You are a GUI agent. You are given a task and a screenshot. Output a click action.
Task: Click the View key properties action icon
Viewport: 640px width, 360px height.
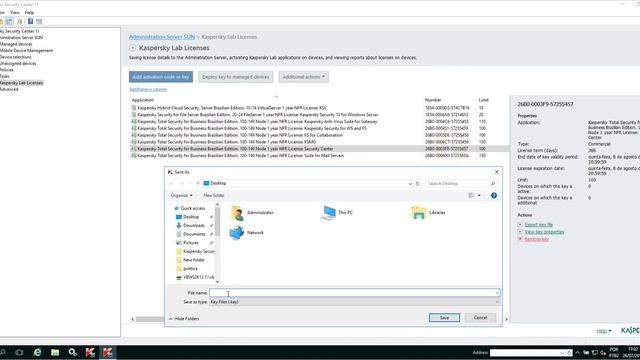[x=520, y=231]
